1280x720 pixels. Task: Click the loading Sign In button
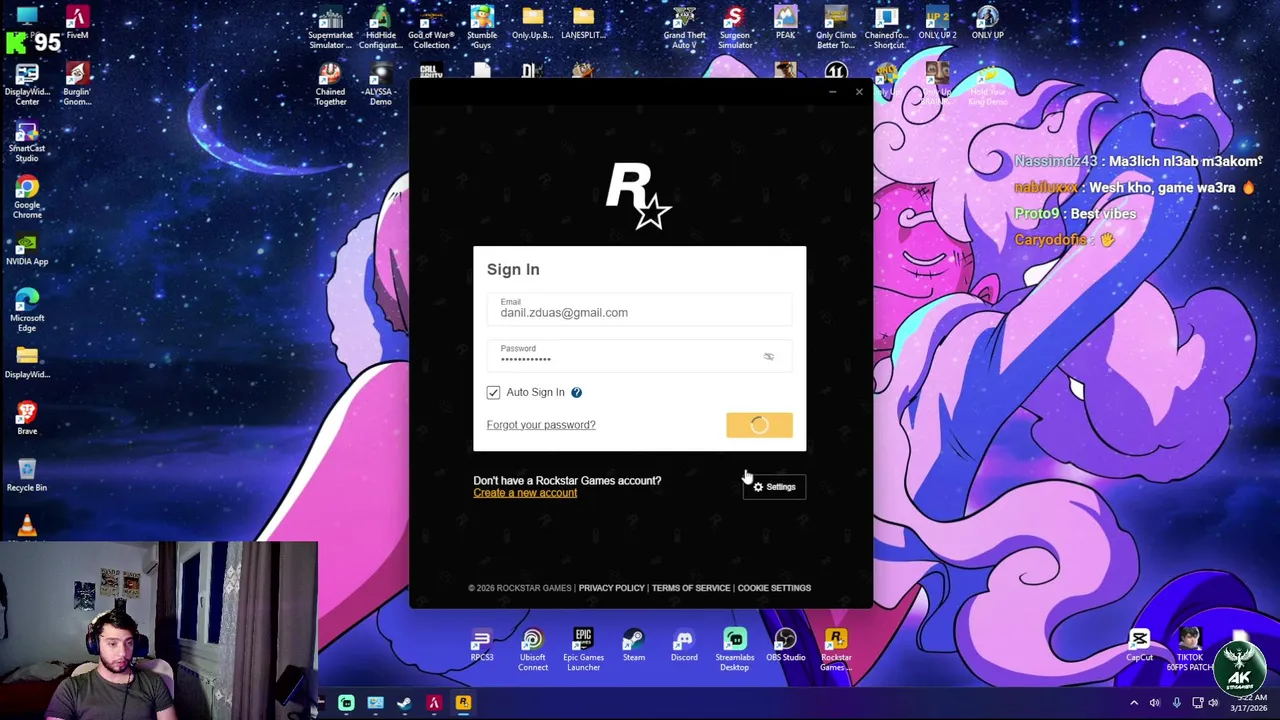759,425
